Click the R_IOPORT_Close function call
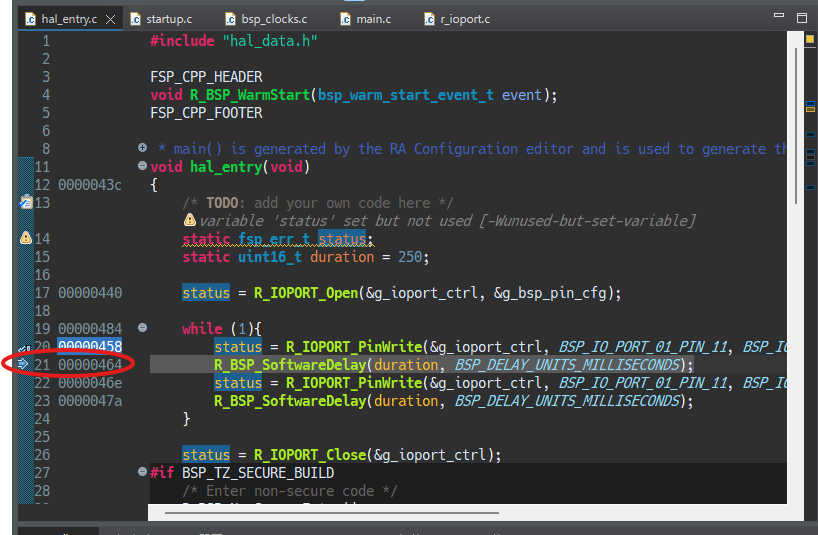818x535 pixels. point(310,455)
